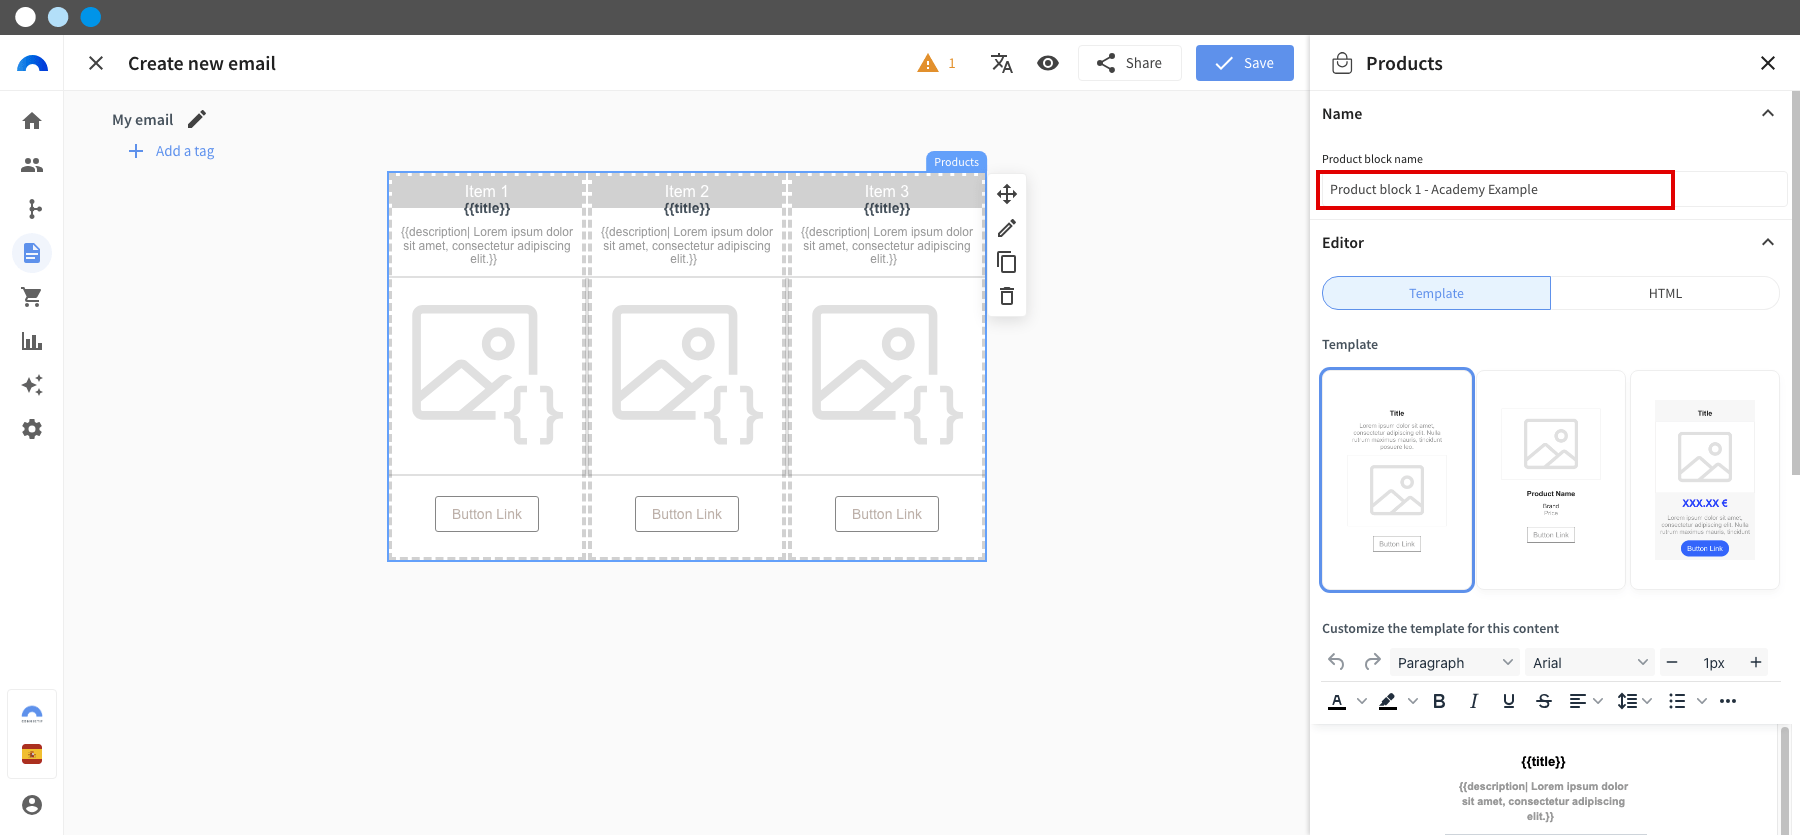1800x835 pixels.
Task: Open the Paragraph style dropdown
Action: (1455, 662)
